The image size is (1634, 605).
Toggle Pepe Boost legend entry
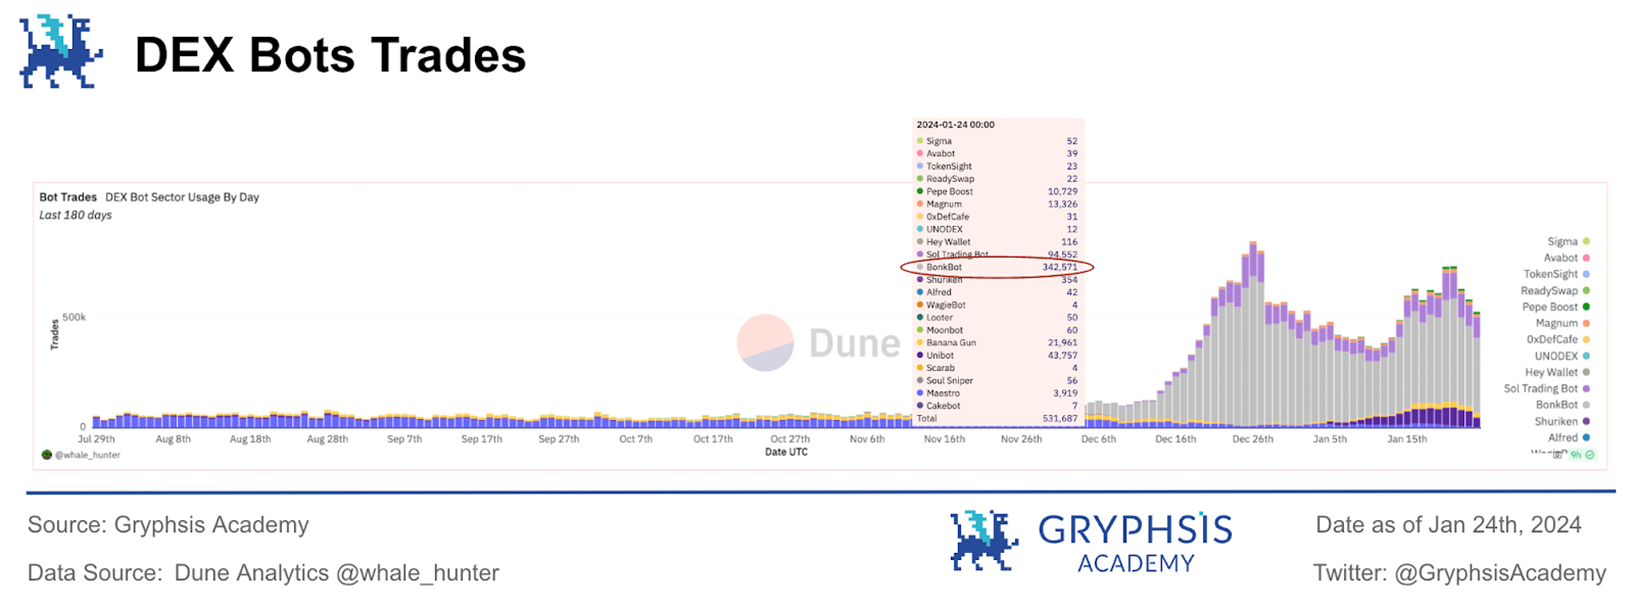coord(1556,307)
